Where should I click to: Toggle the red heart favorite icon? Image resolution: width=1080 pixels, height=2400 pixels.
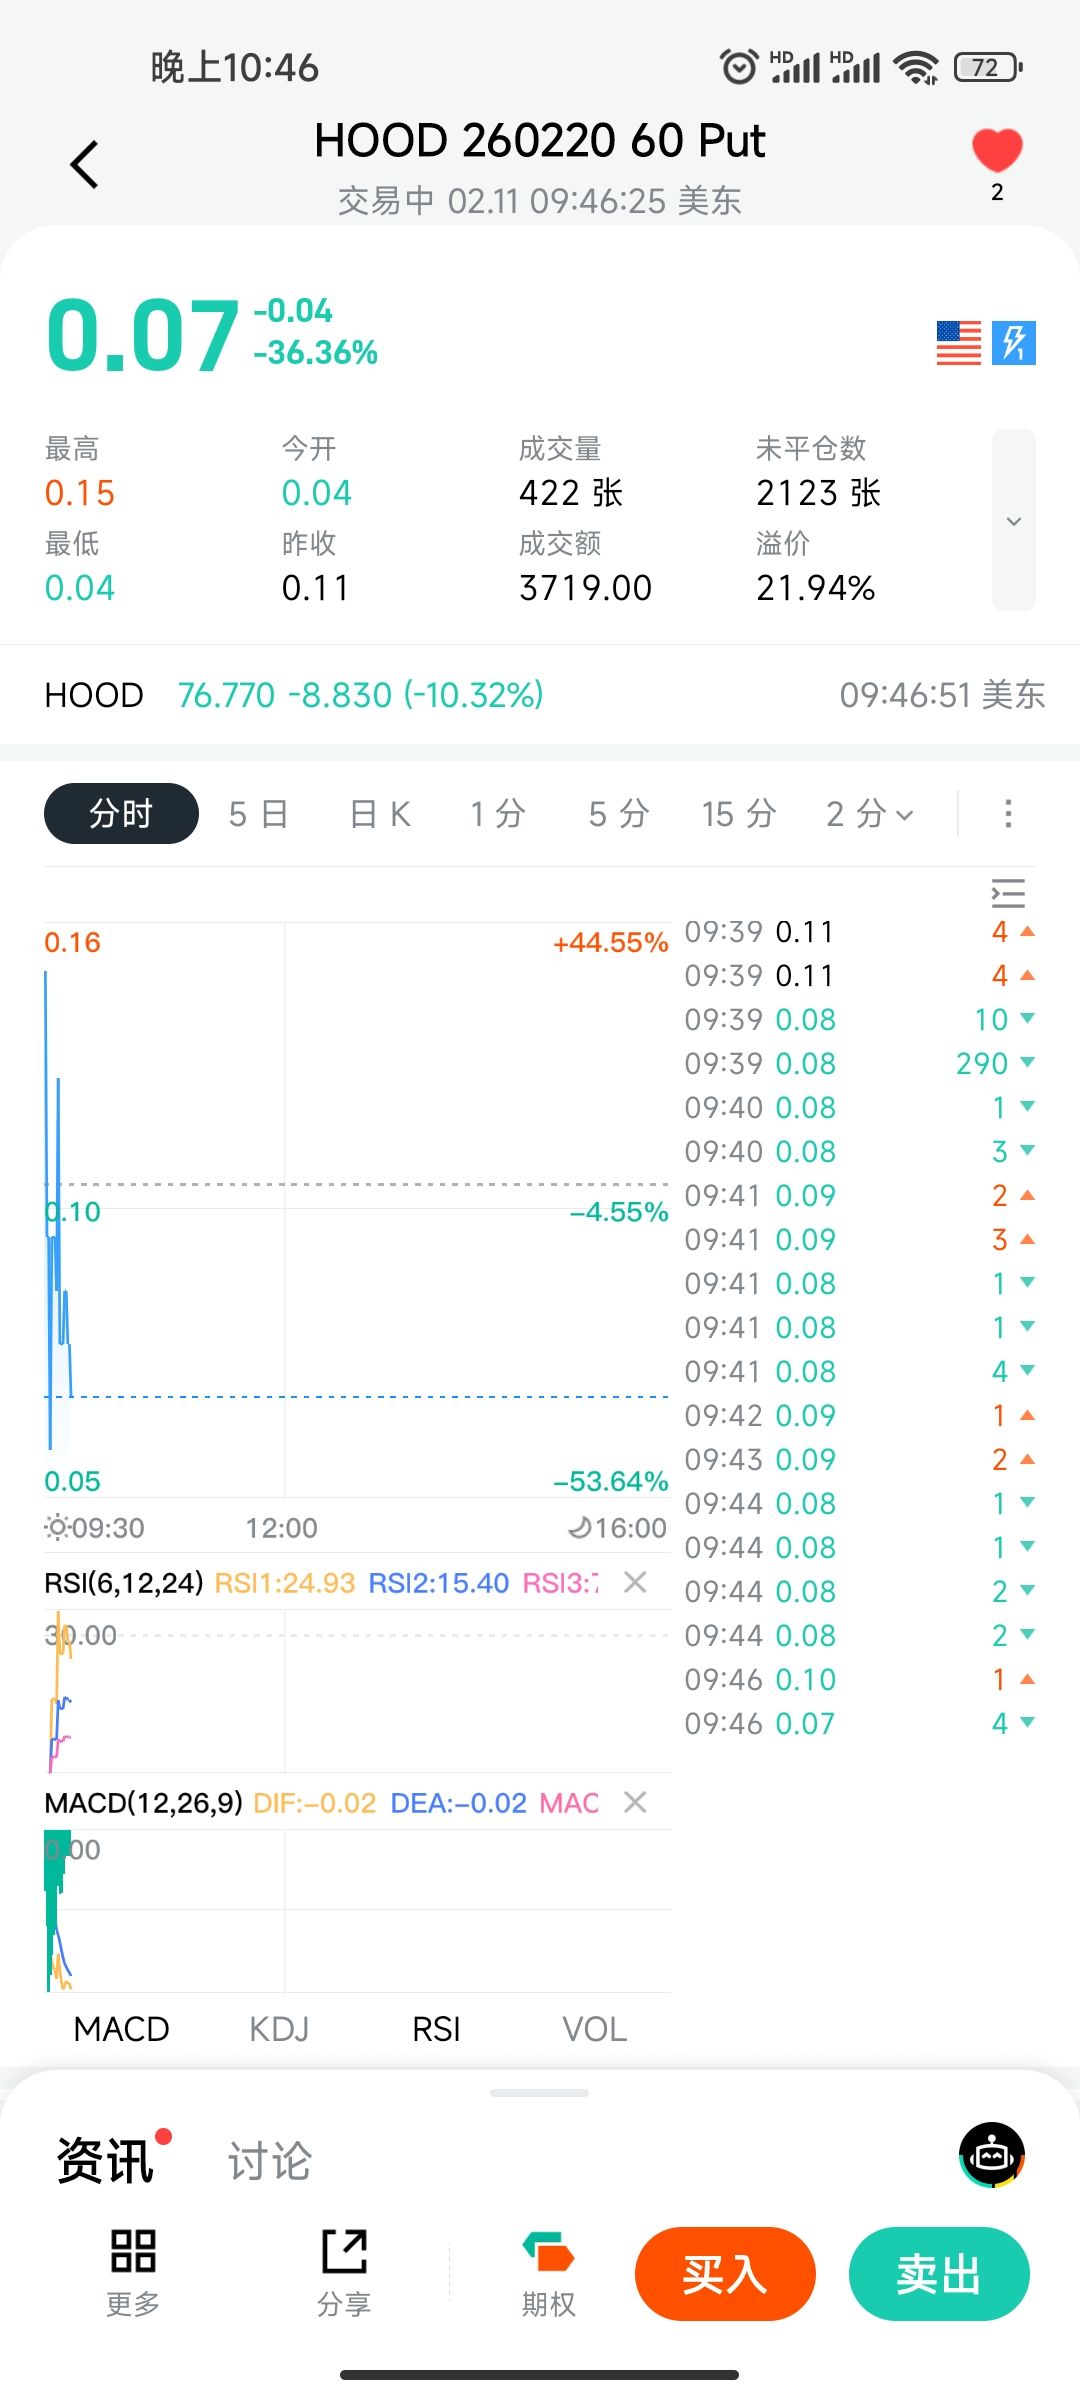pos(997,151)
